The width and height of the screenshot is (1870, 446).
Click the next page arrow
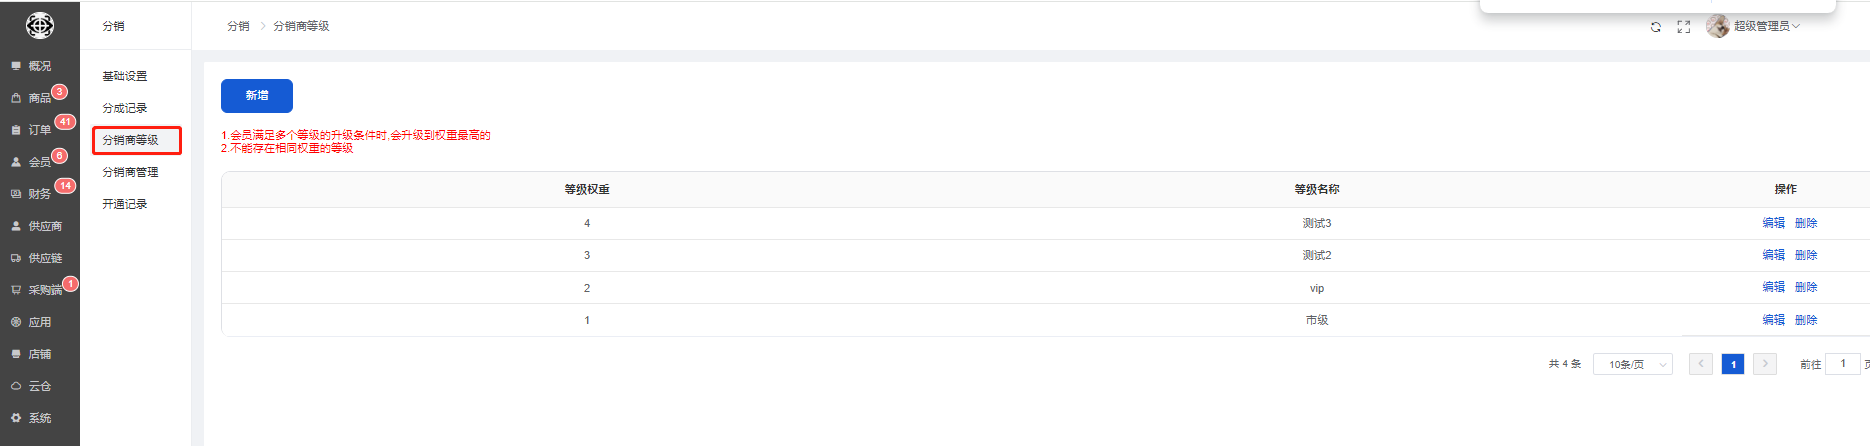tap(1765, 364)
